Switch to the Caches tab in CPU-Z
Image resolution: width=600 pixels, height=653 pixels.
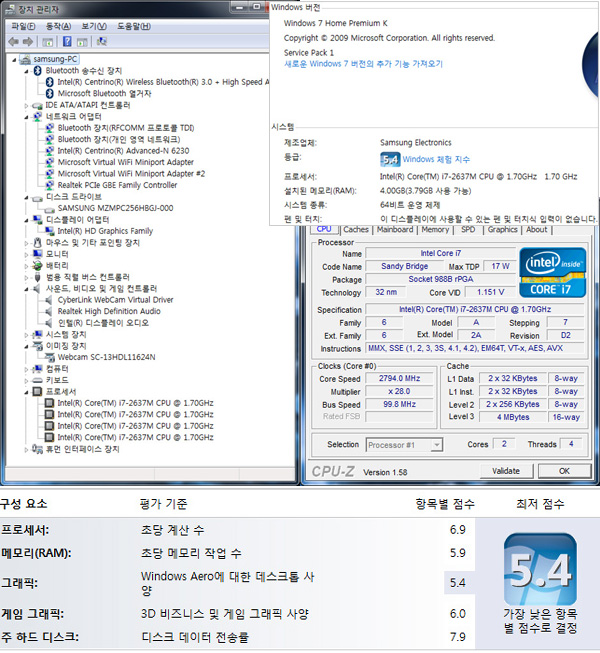(356, 229)
